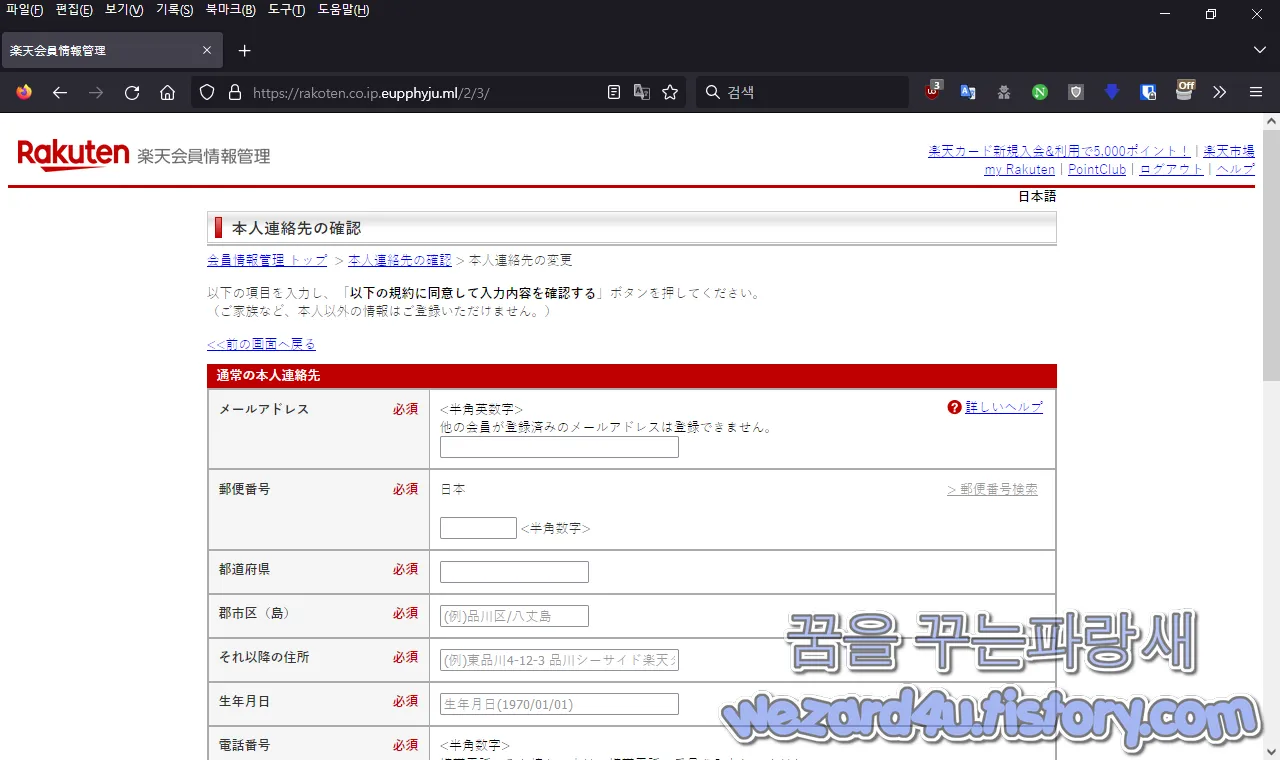Open help via the red question mark icon

point(955,407)
